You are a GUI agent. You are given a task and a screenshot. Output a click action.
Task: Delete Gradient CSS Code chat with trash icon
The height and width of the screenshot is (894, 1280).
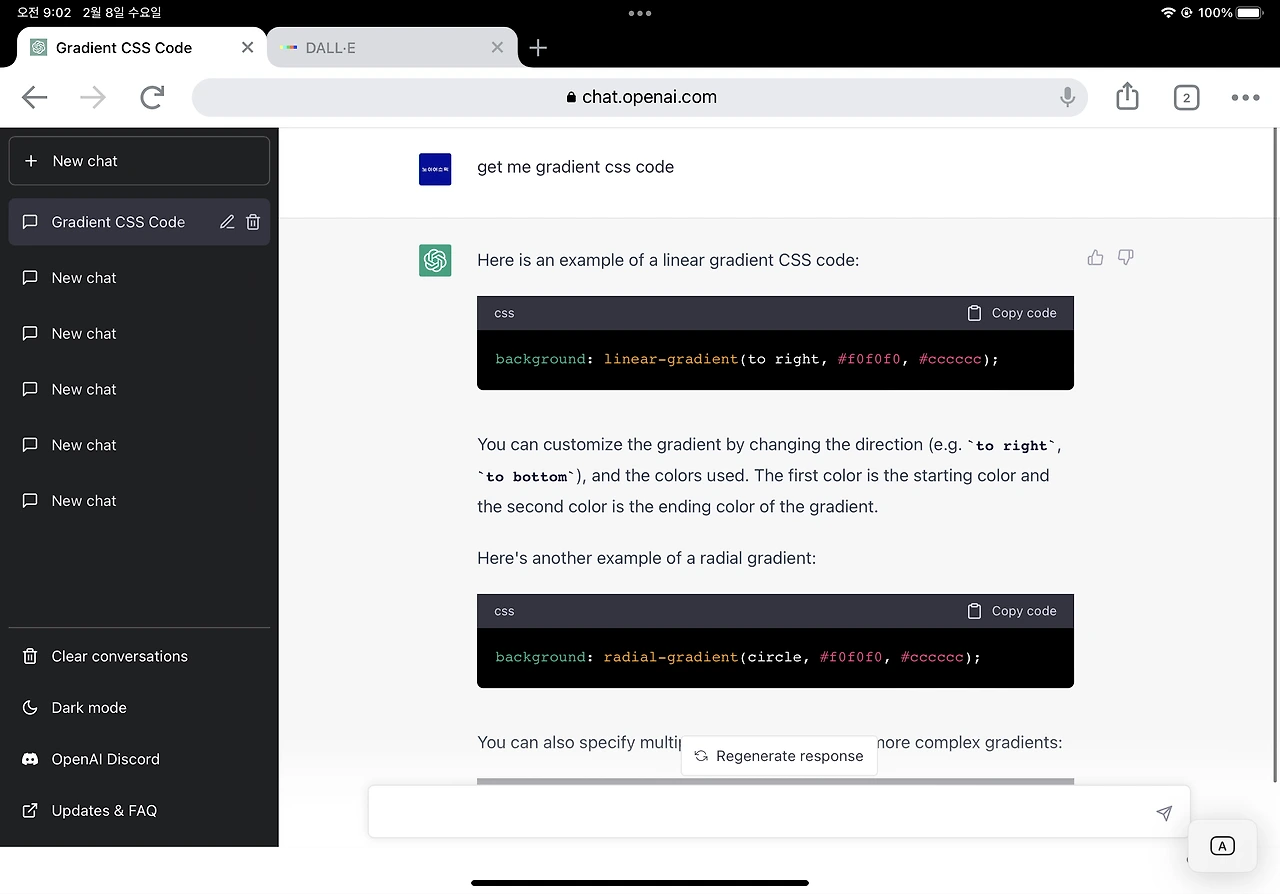pos(253,222)
